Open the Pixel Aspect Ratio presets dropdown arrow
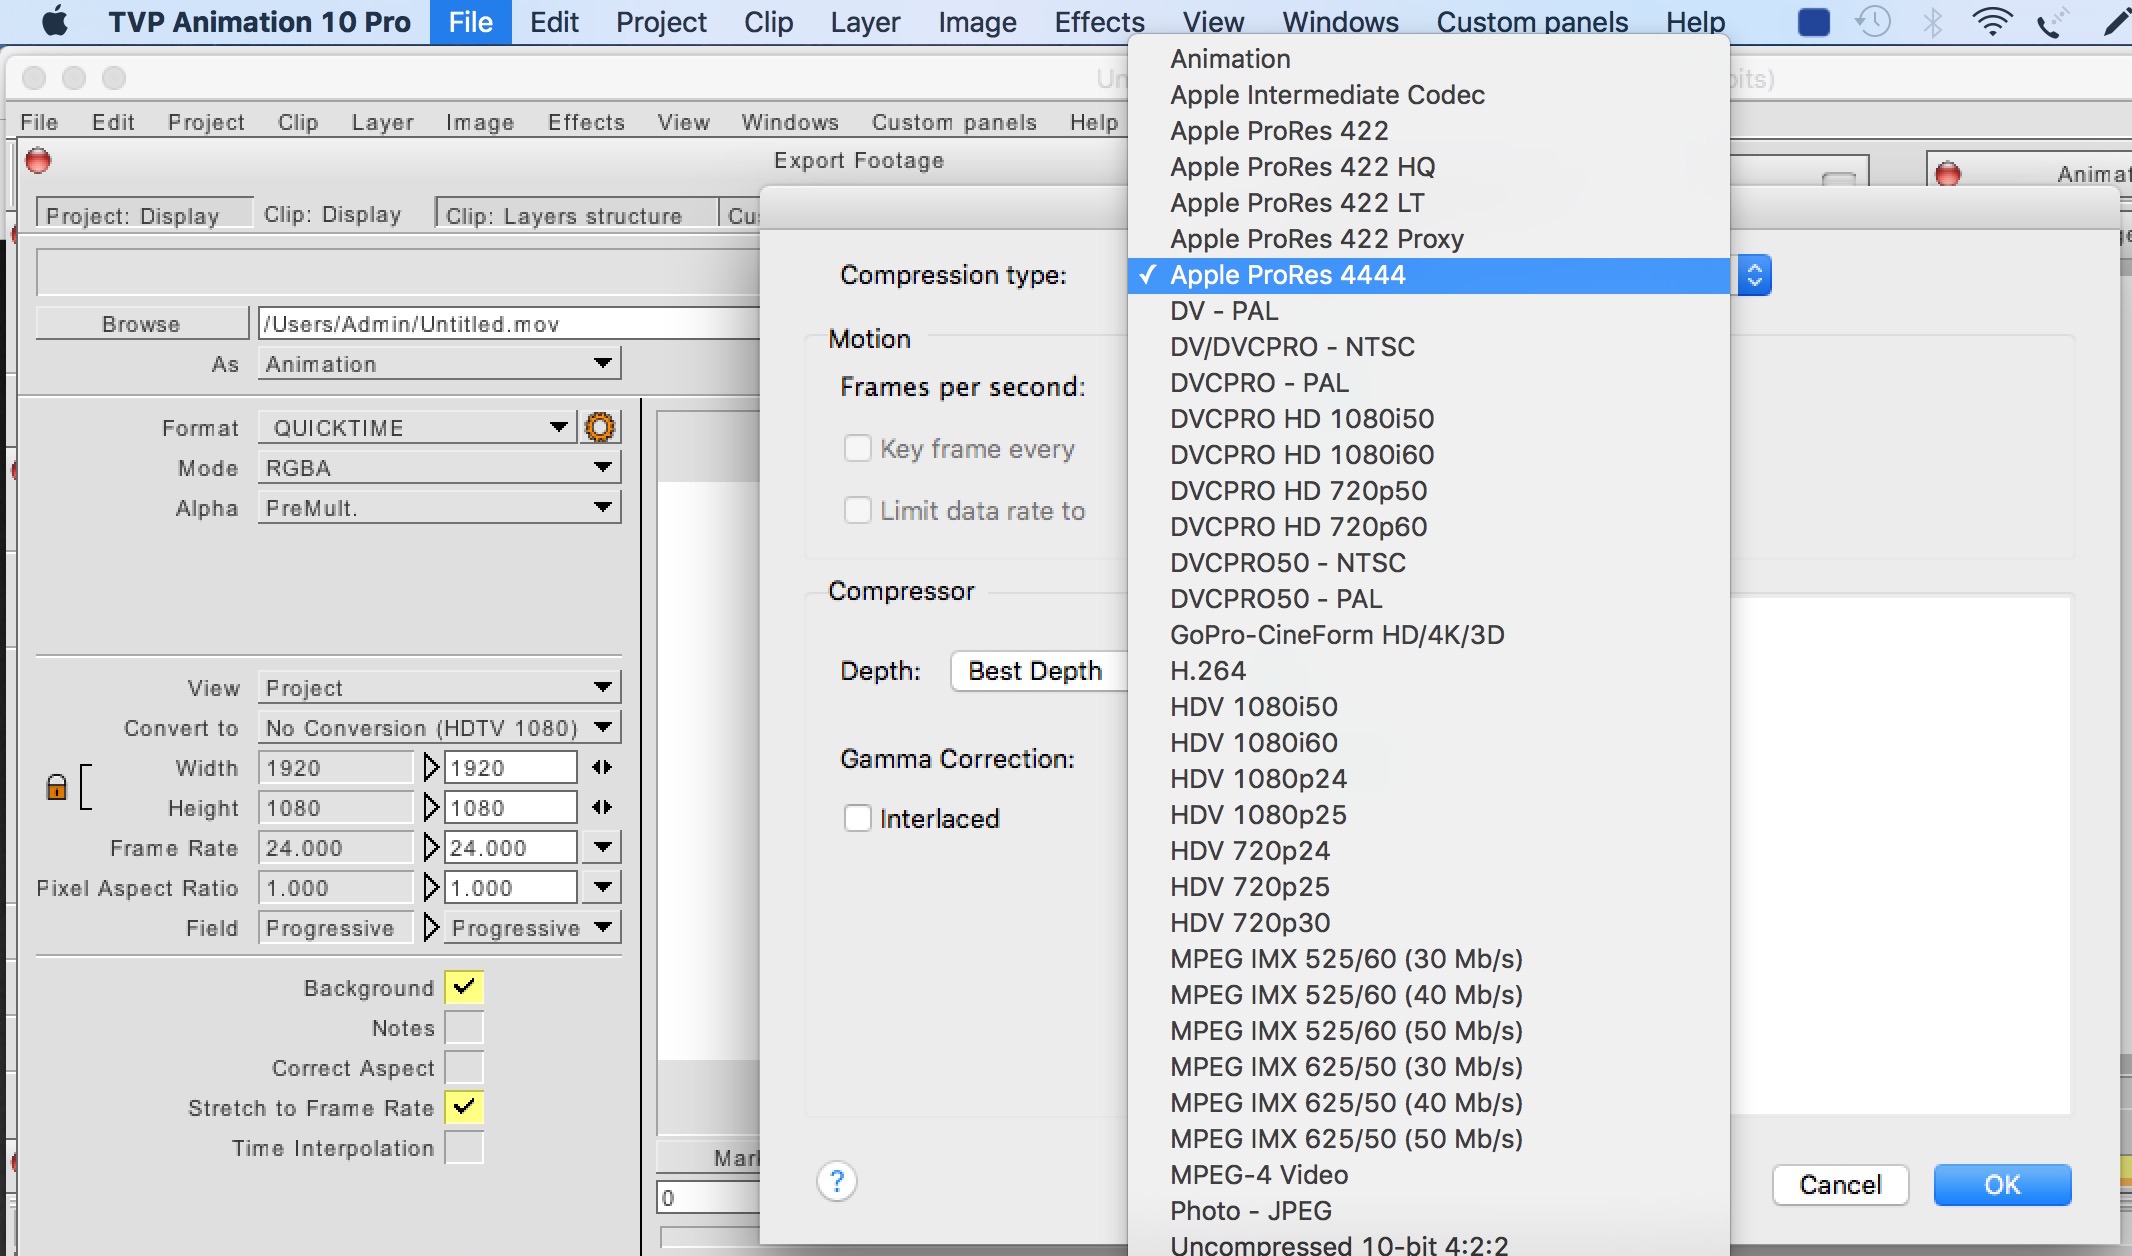Viewport: 2132px width, 1256px height. point(602,887)
